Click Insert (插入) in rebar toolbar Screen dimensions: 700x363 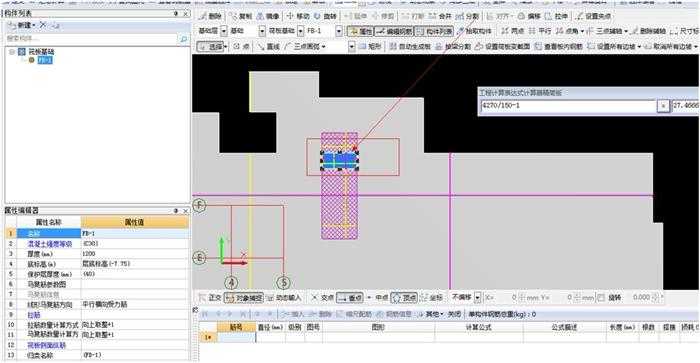292,314
